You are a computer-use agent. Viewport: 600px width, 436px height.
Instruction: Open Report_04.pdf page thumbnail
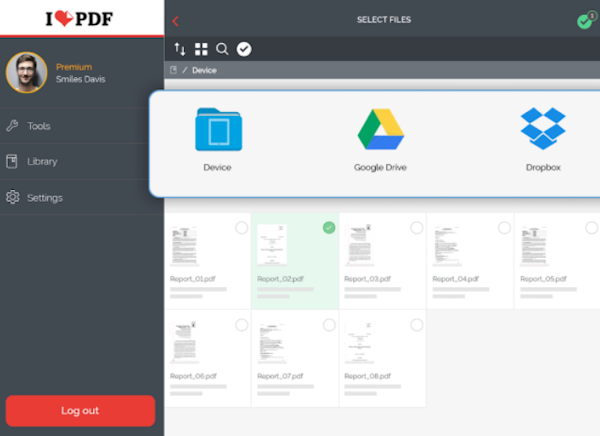coord(447,245)
